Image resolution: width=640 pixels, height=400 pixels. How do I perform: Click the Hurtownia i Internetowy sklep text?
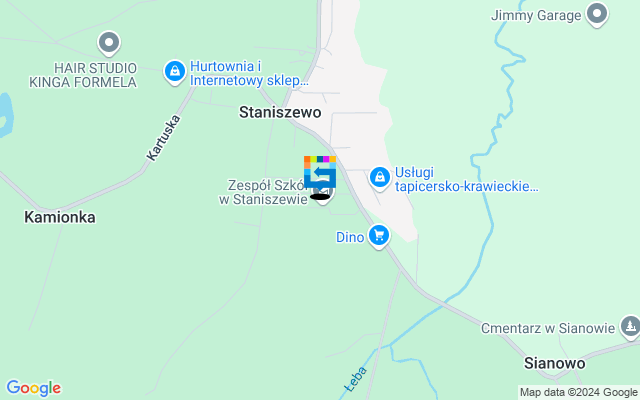(x=249, y=73)
